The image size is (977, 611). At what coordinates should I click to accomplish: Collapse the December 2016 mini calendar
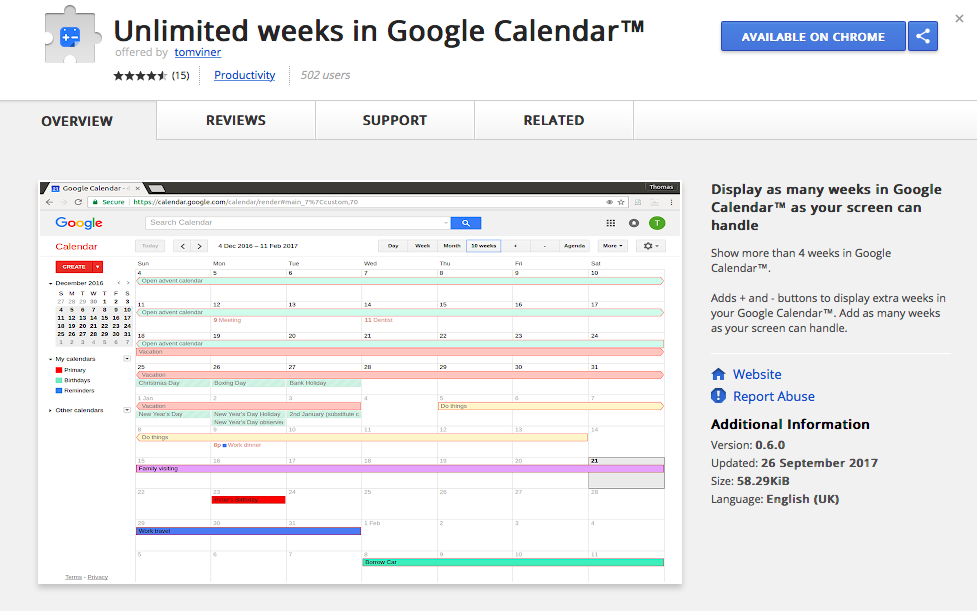(x=50, y=283)
